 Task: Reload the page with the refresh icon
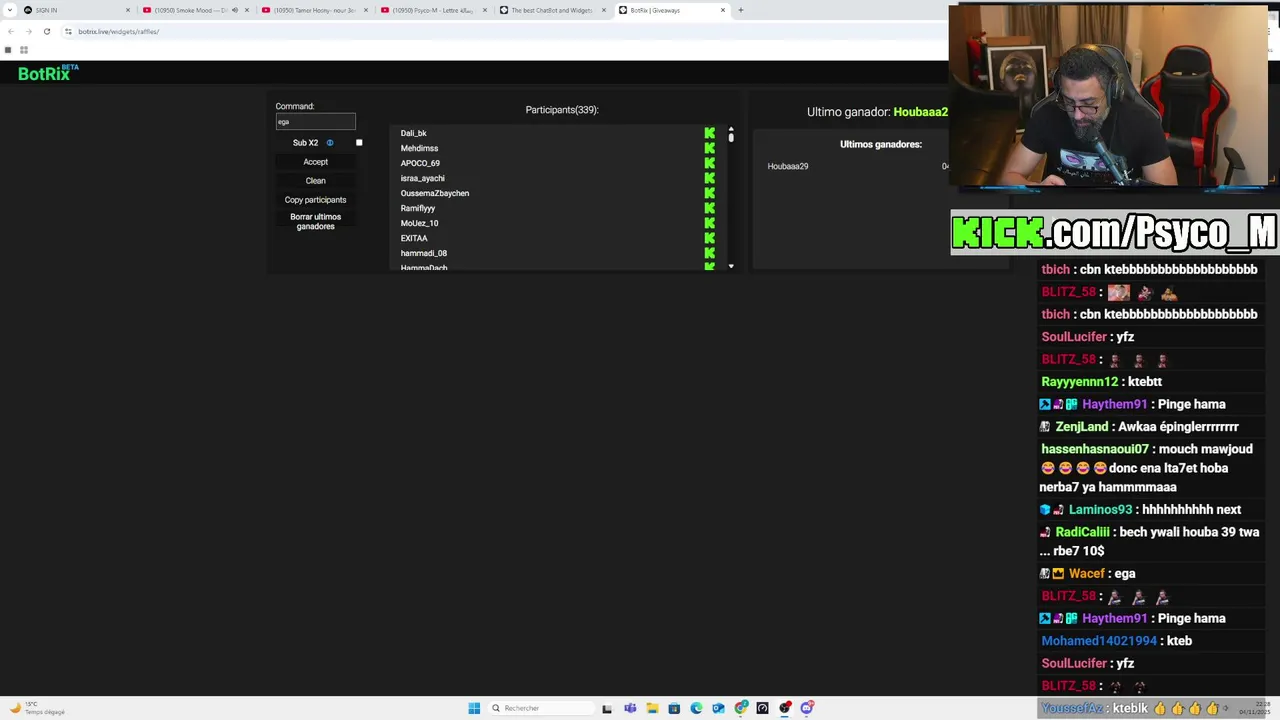tap(46, 31)
